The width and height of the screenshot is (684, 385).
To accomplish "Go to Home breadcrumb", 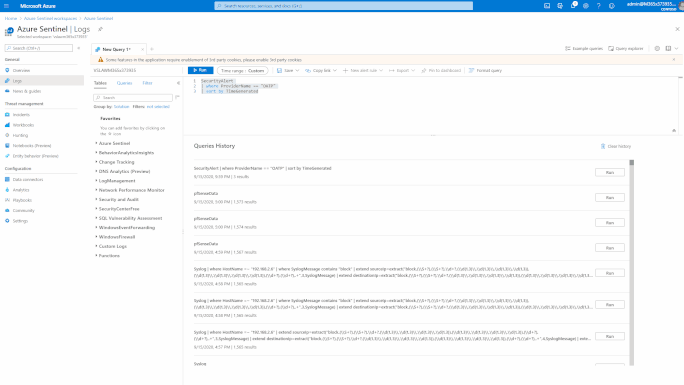I will click(11, 18).
